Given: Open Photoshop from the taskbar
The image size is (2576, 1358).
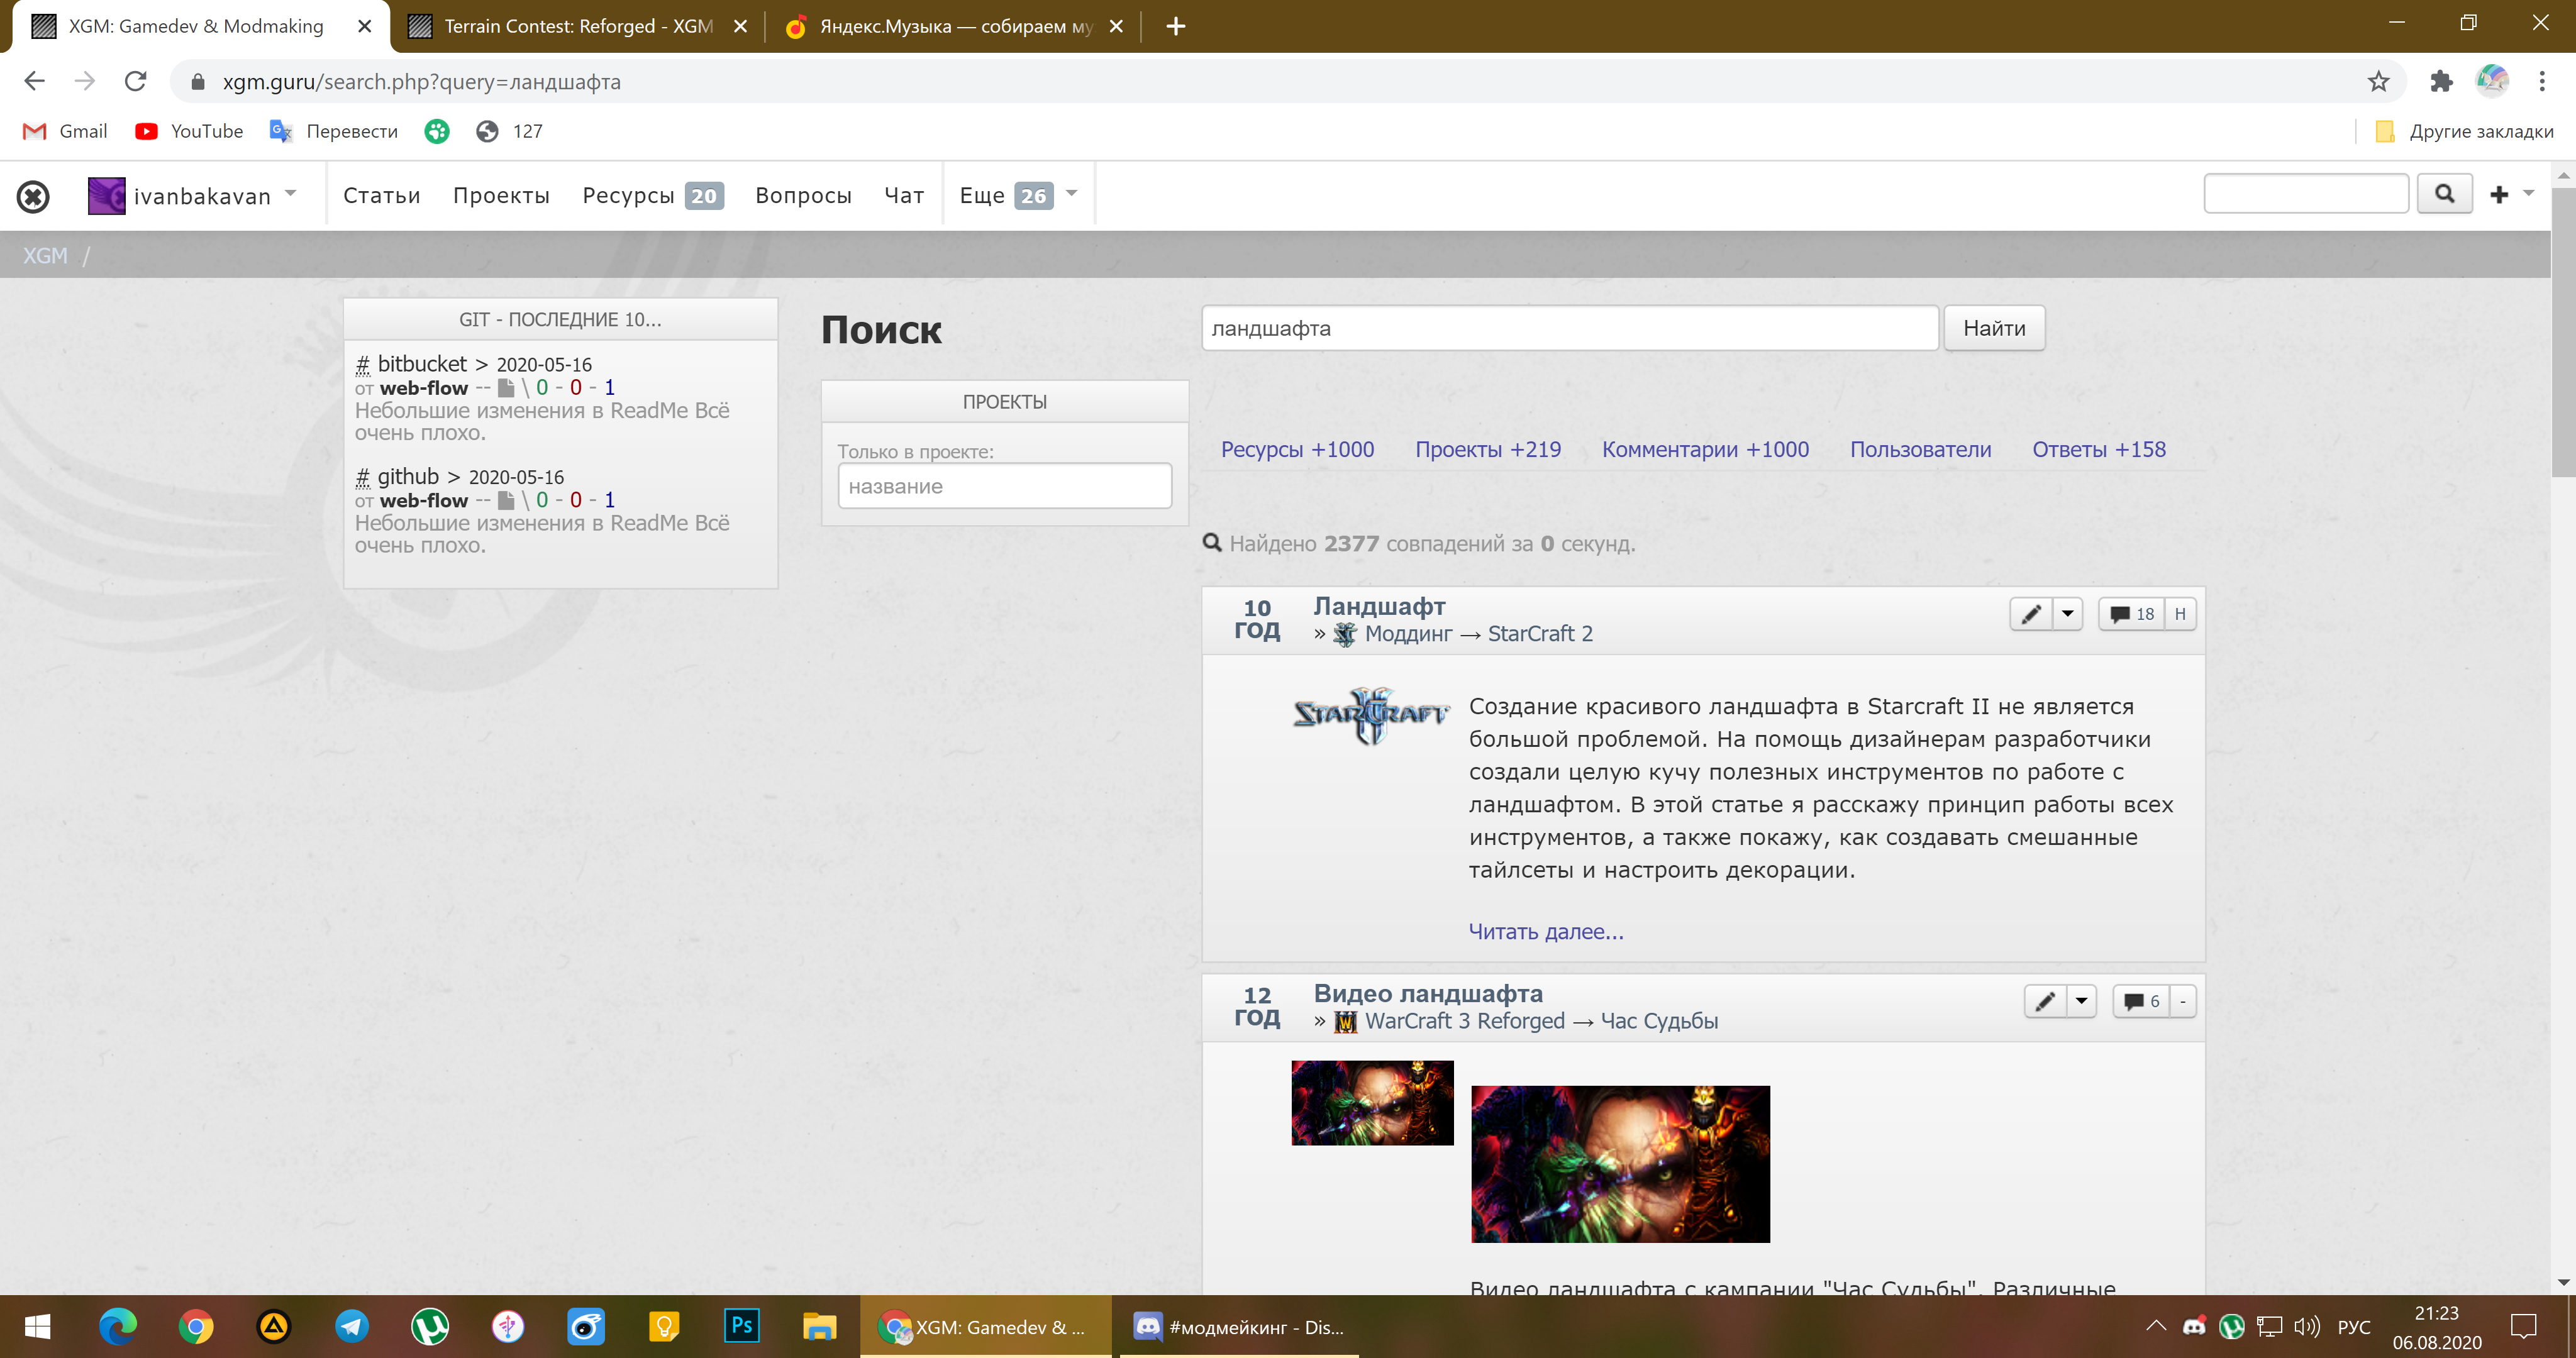Looking at the screenshot, I should pyautogui.click(x=741, y=1326).
